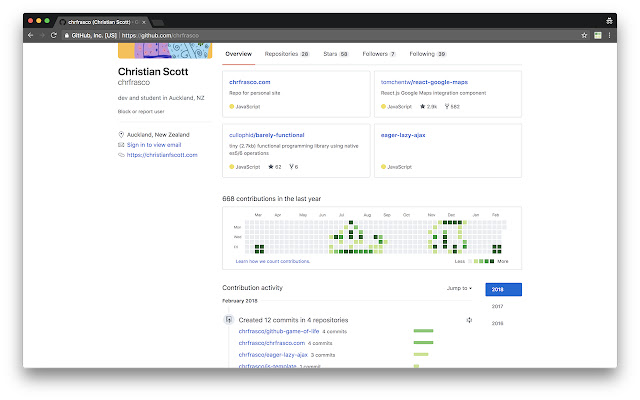This screenshot has height=400, width=640.
Task: Open the christianfscott.com website link
Action: (x=162, y=155)
